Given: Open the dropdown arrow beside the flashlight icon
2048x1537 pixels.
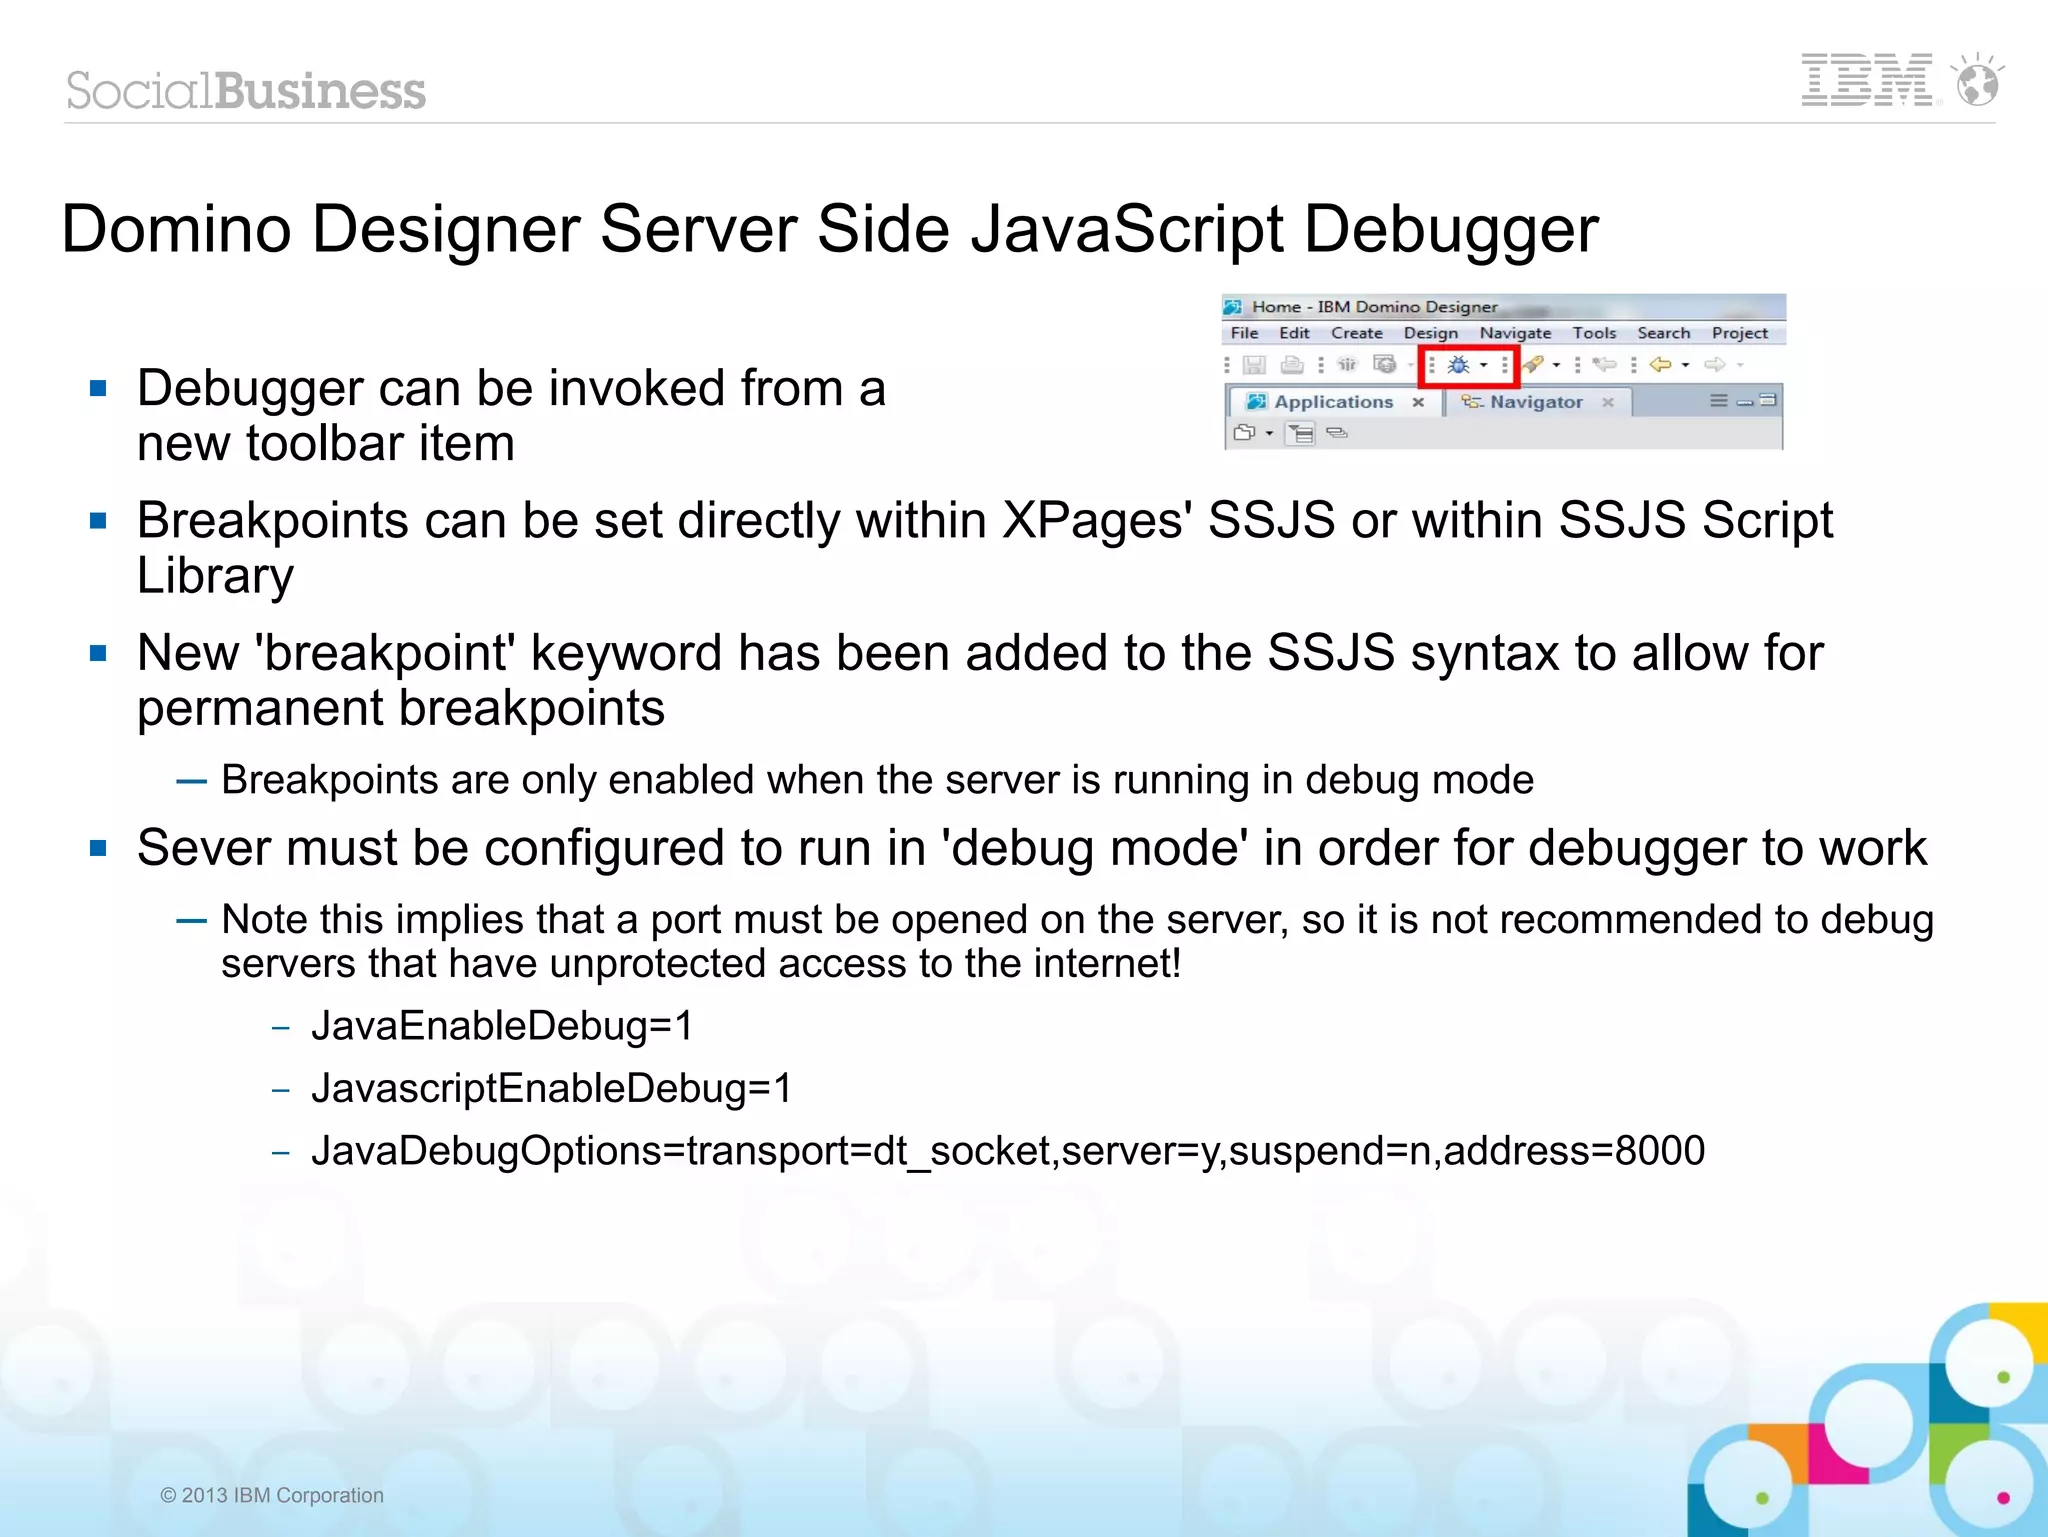Looking at the screenshot, I should [x=1557, y=365].
